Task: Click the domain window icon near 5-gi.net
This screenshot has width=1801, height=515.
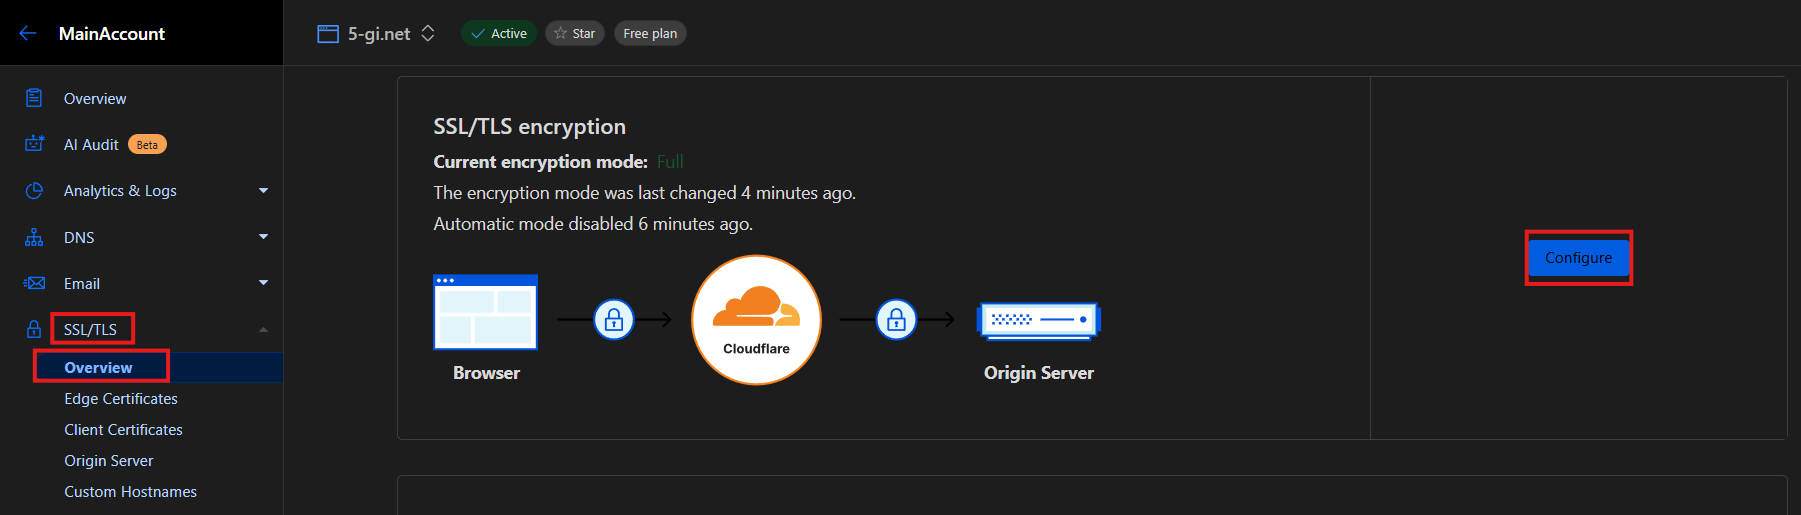Action: pos(328,34)
